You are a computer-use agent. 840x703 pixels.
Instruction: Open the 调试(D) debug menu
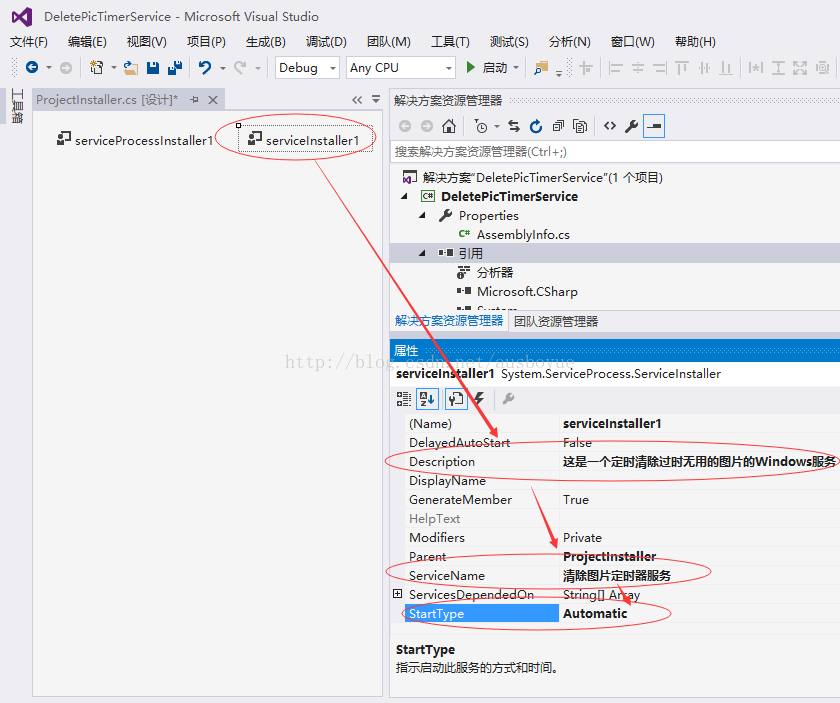coord(326,42)
